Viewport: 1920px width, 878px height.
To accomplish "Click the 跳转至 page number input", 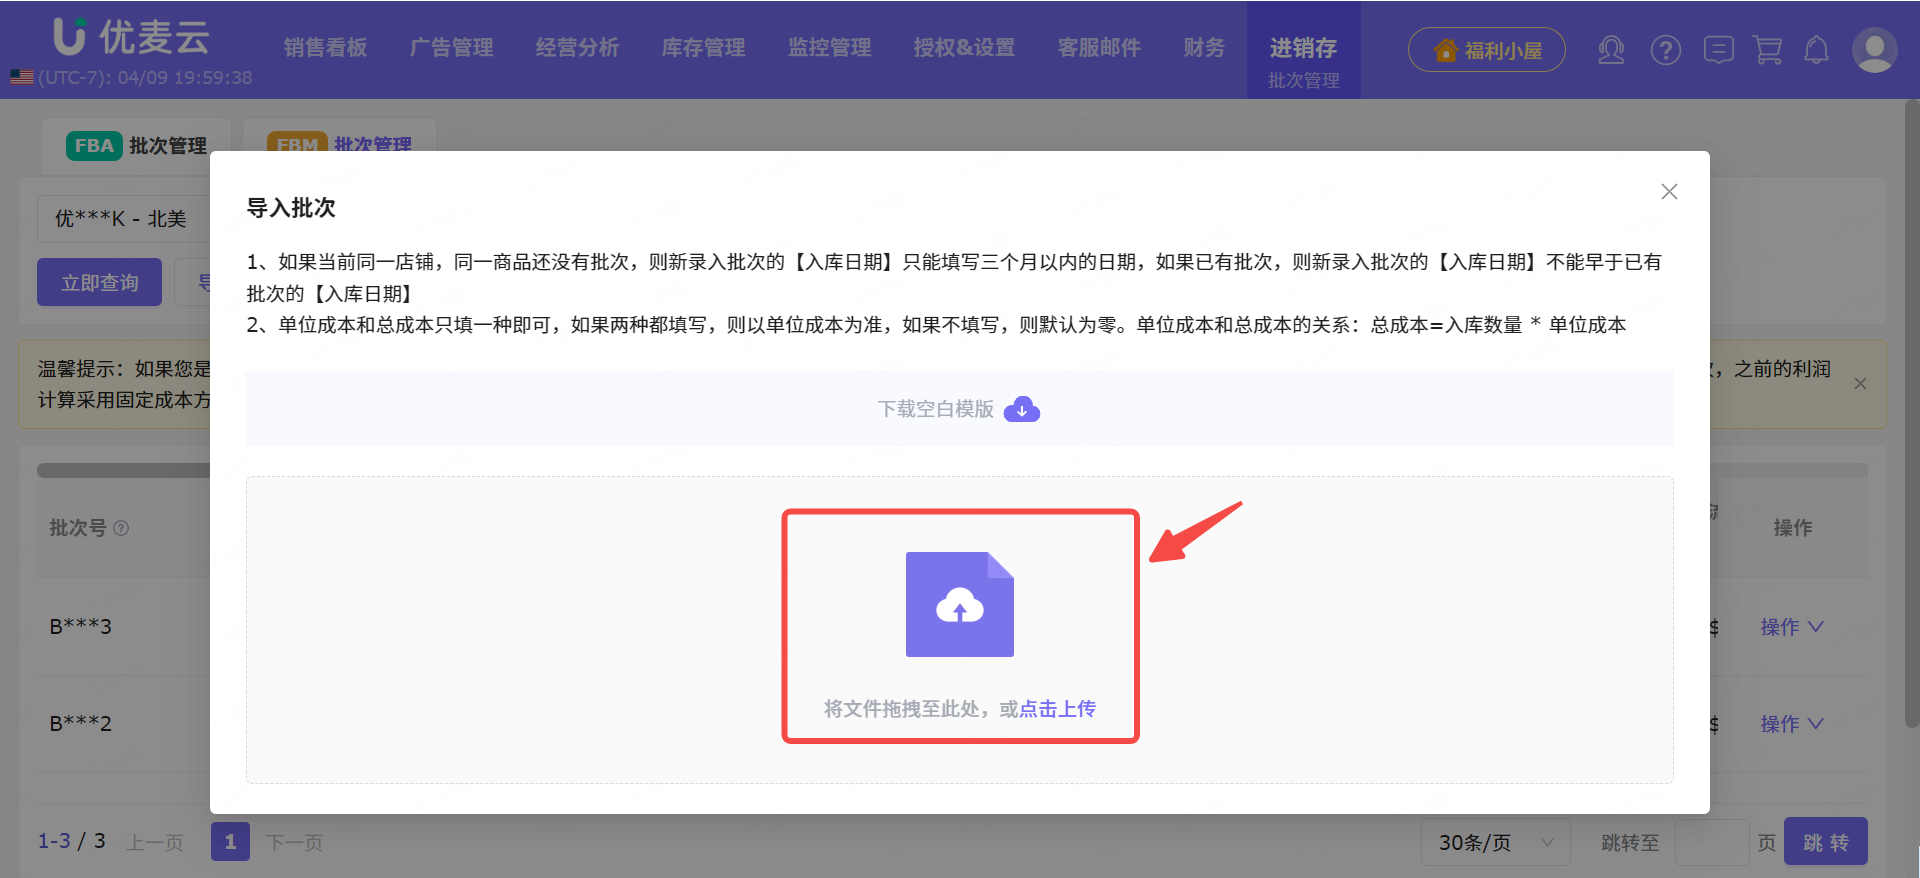I will click(1711, 843).
